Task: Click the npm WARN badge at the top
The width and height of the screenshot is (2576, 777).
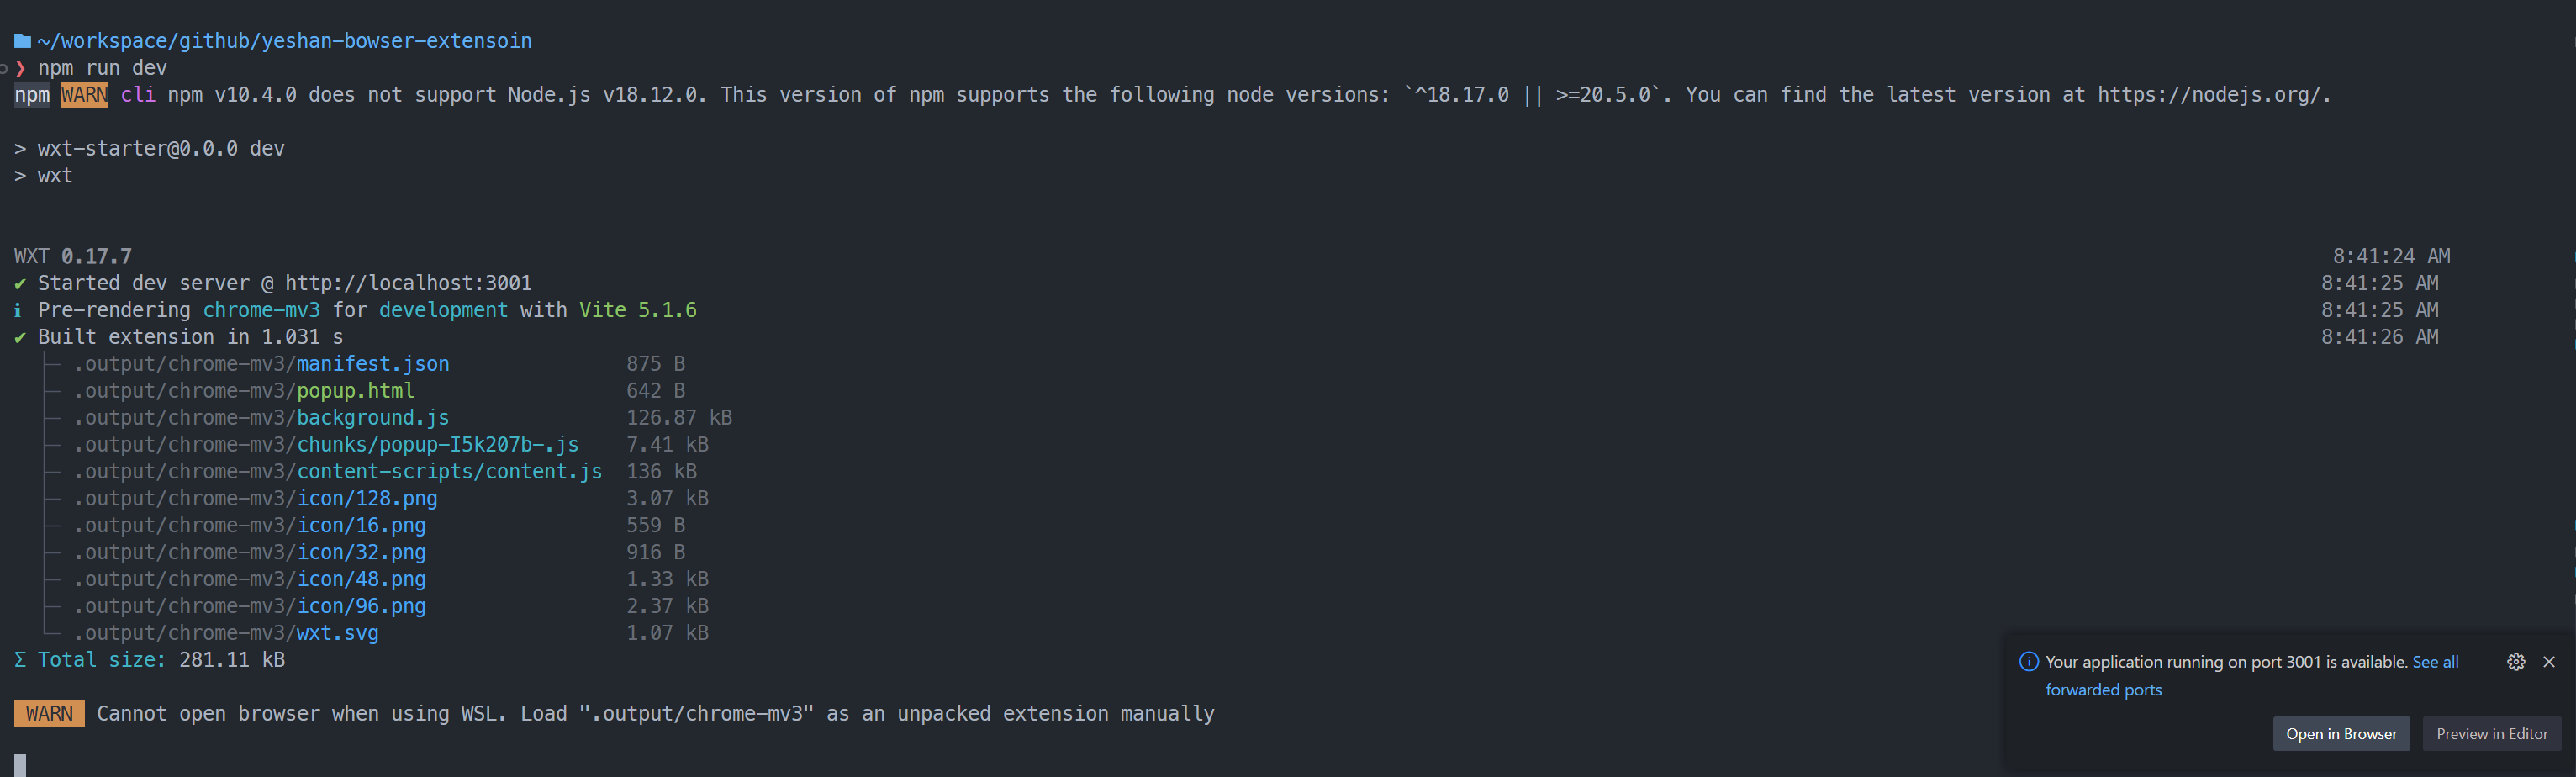Action: 84,95
